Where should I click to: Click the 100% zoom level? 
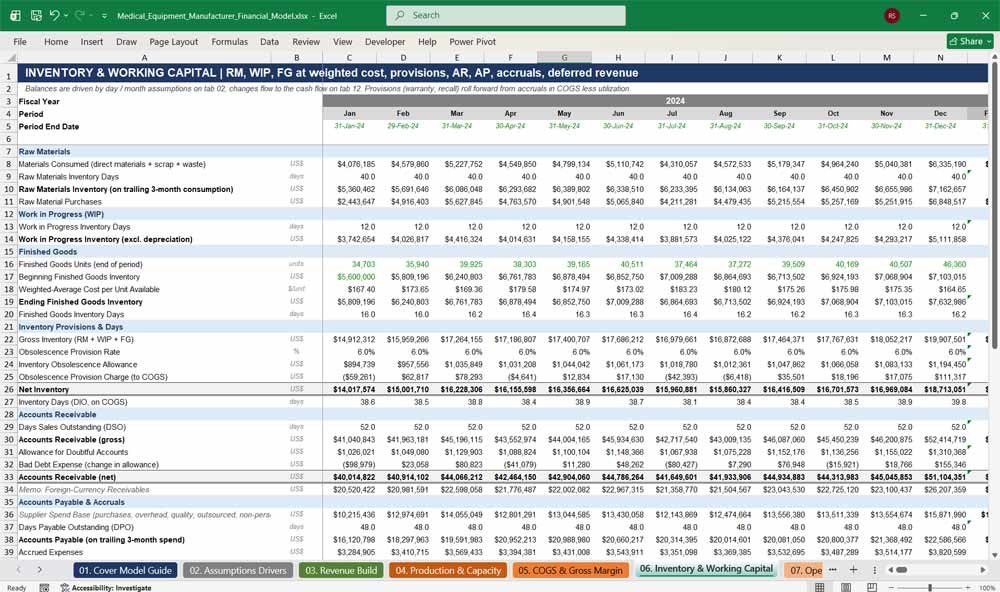[x=987, y=588]
